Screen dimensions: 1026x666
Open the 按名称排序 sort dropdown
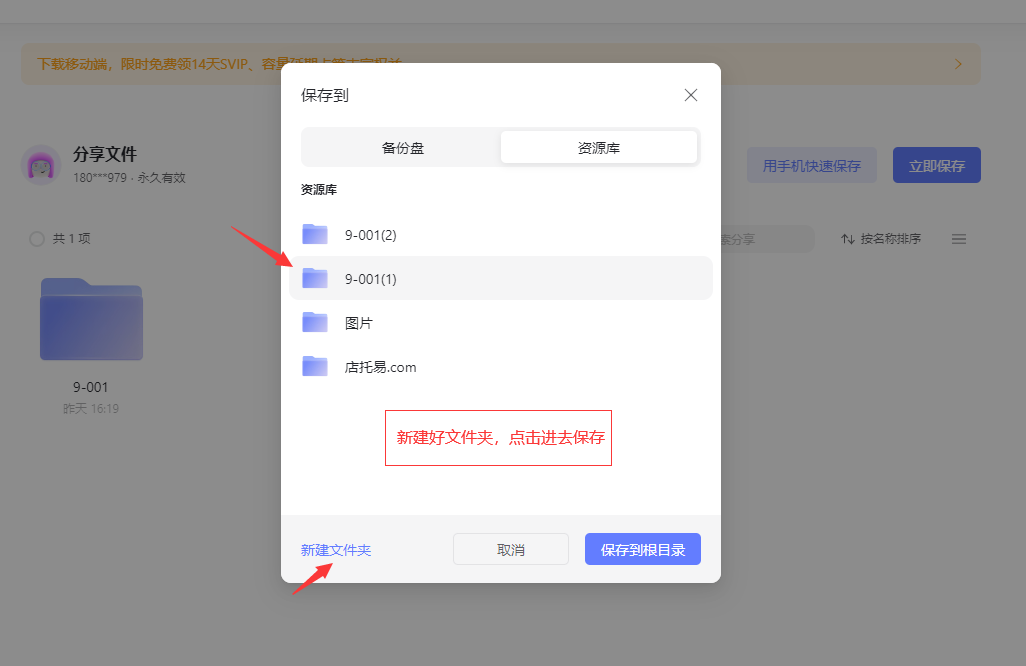click(881, 239)
